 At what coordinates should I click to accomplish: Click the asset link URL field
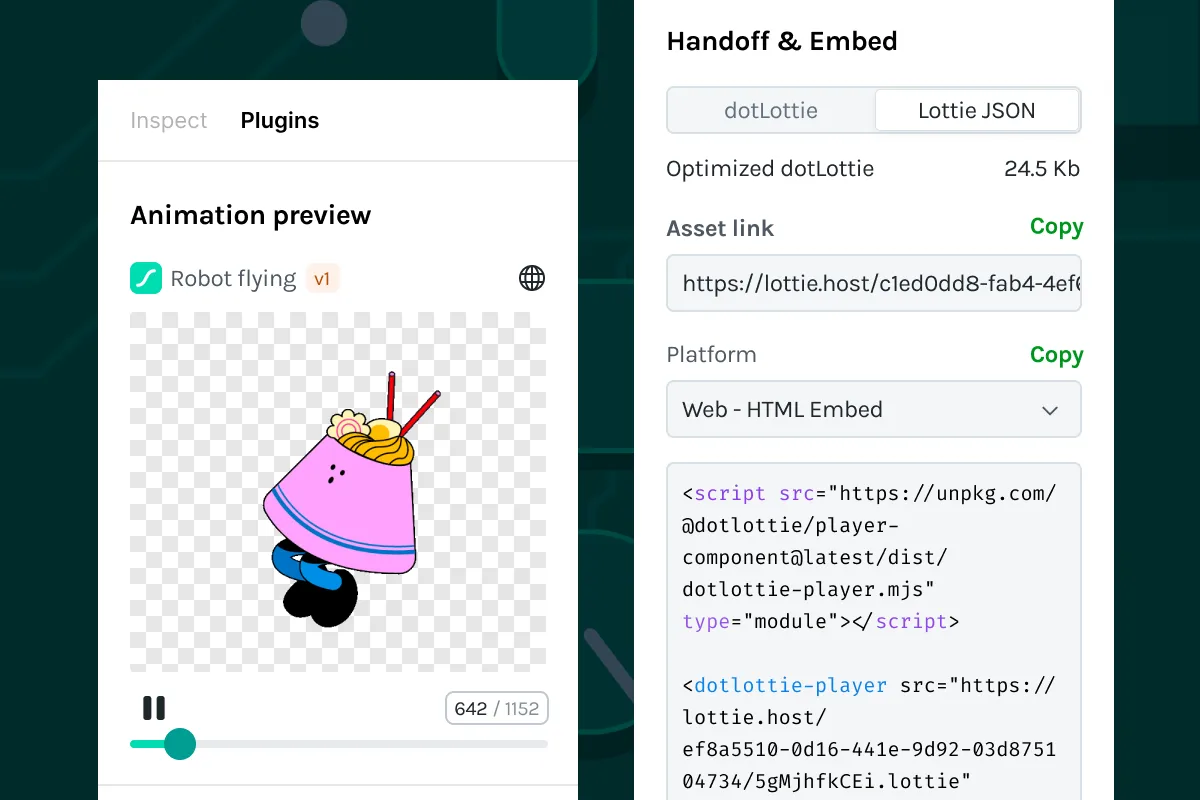coord(874,283)
